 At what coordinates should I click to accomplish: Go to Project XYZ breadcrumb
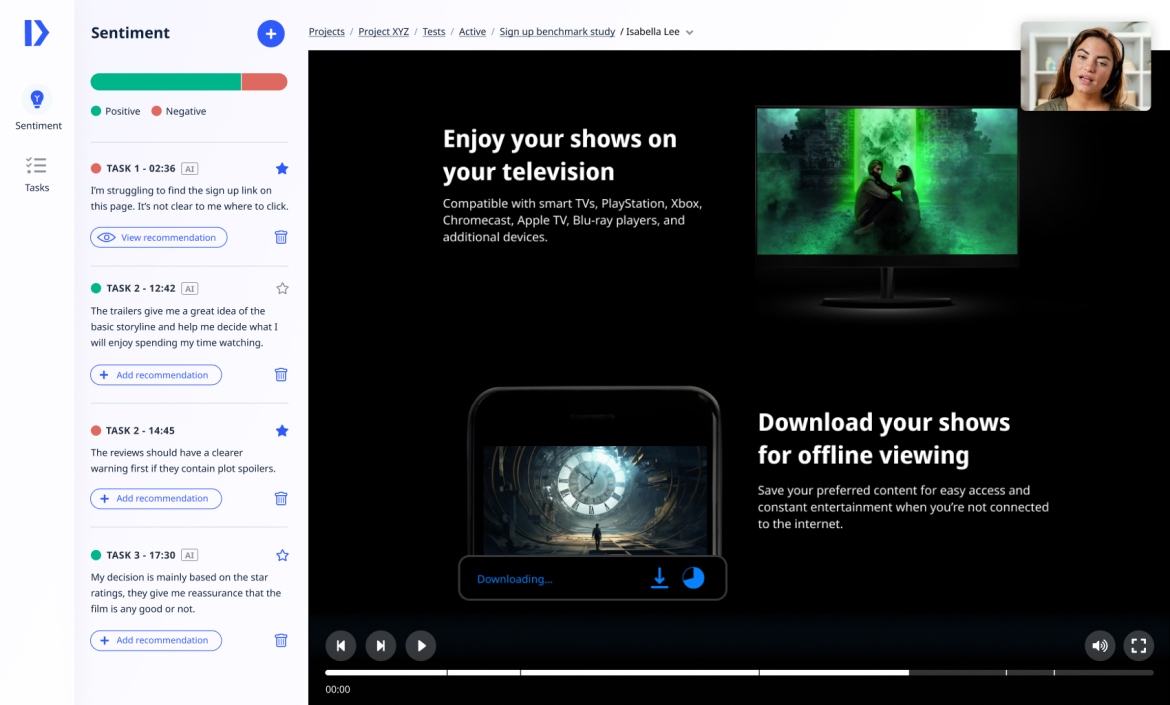(384, 31)
